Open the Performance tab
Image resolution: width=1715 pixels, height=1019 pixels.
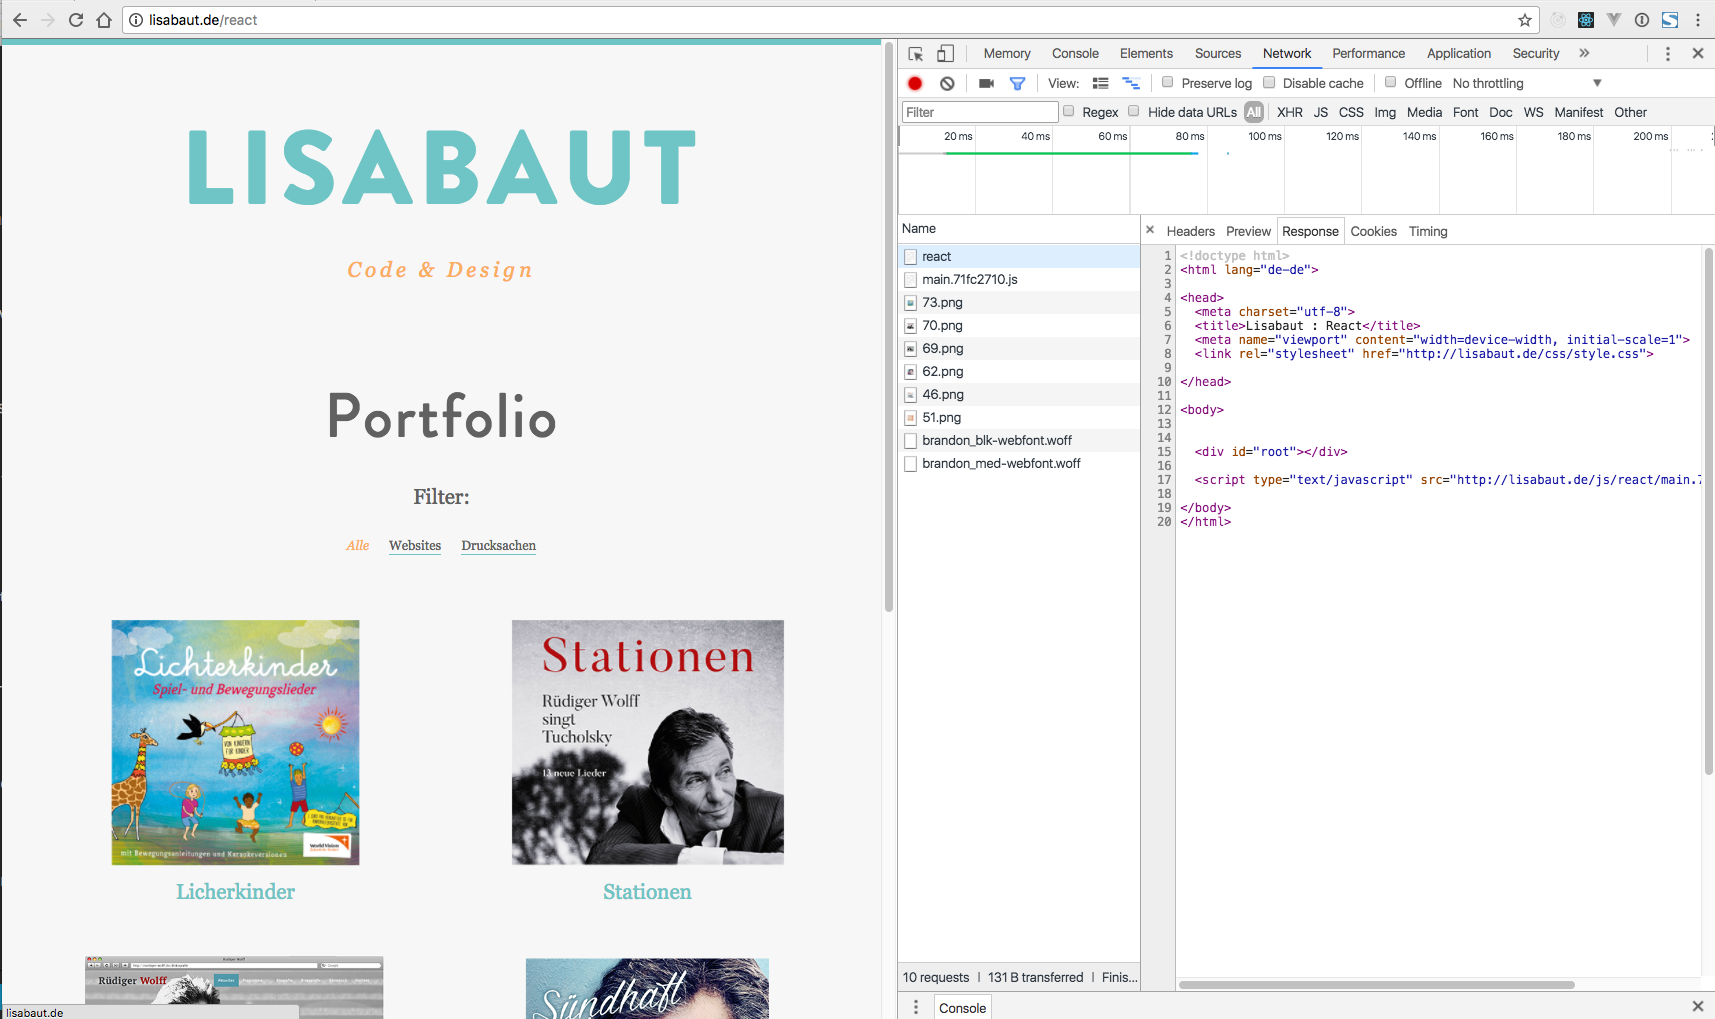point(1368,54)
